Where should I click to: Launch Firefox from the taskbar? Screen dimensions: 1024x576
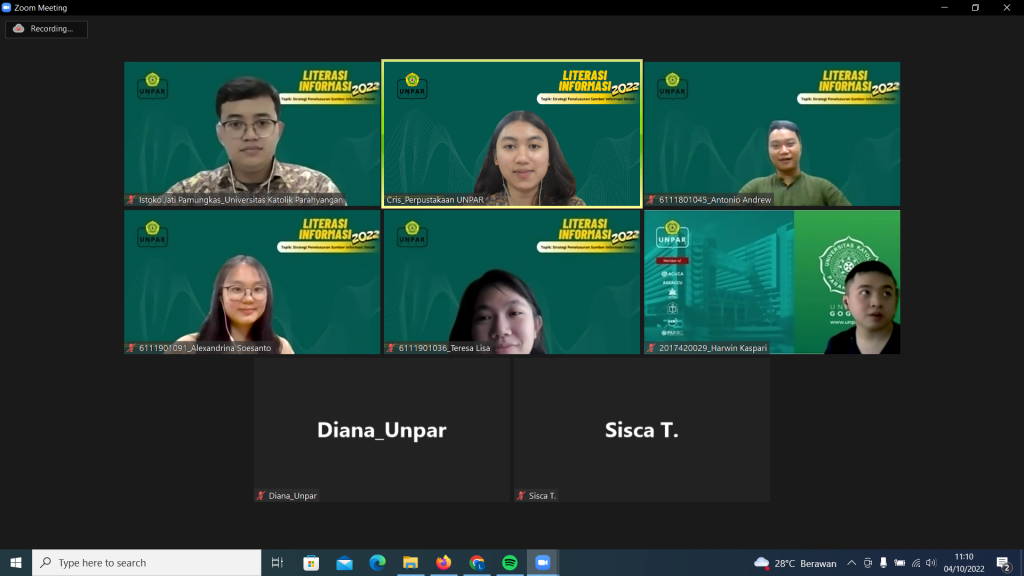443,563
